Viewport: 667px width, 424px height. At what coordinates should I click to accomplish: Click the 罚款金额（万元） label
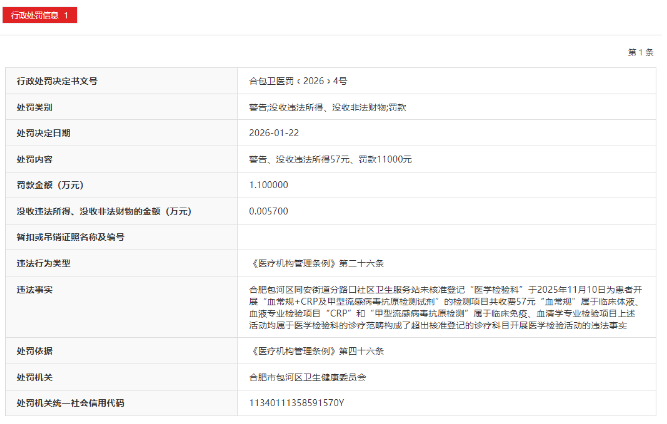(50, 185)
